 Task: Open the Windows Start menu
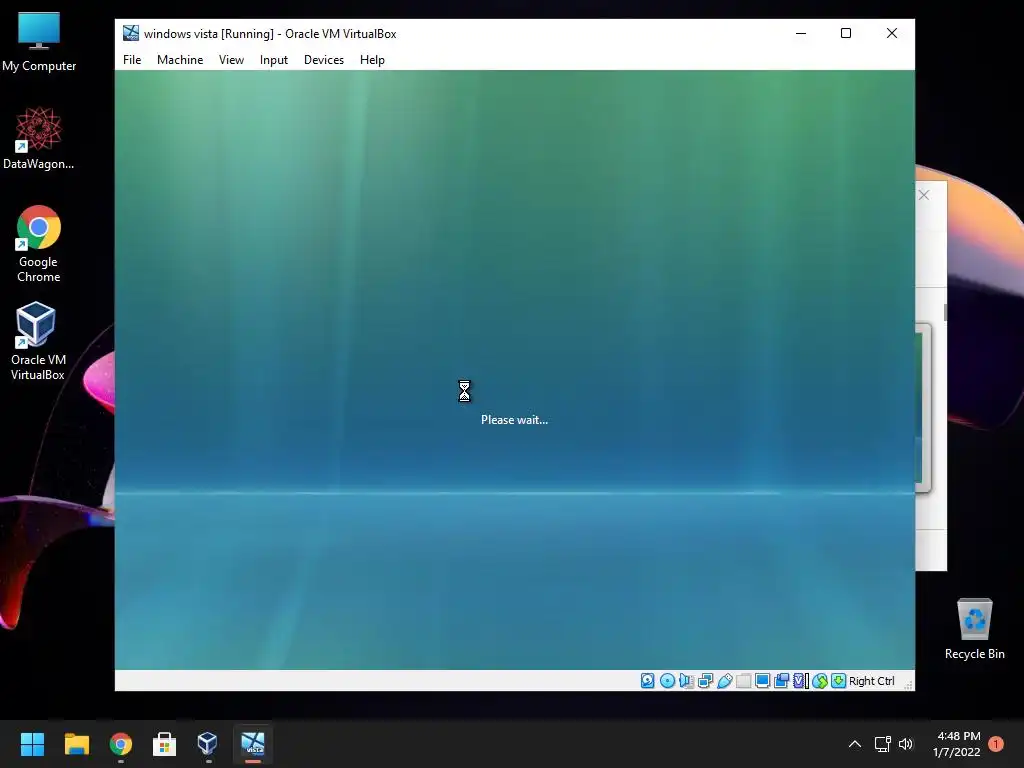(x=32, y=744)
